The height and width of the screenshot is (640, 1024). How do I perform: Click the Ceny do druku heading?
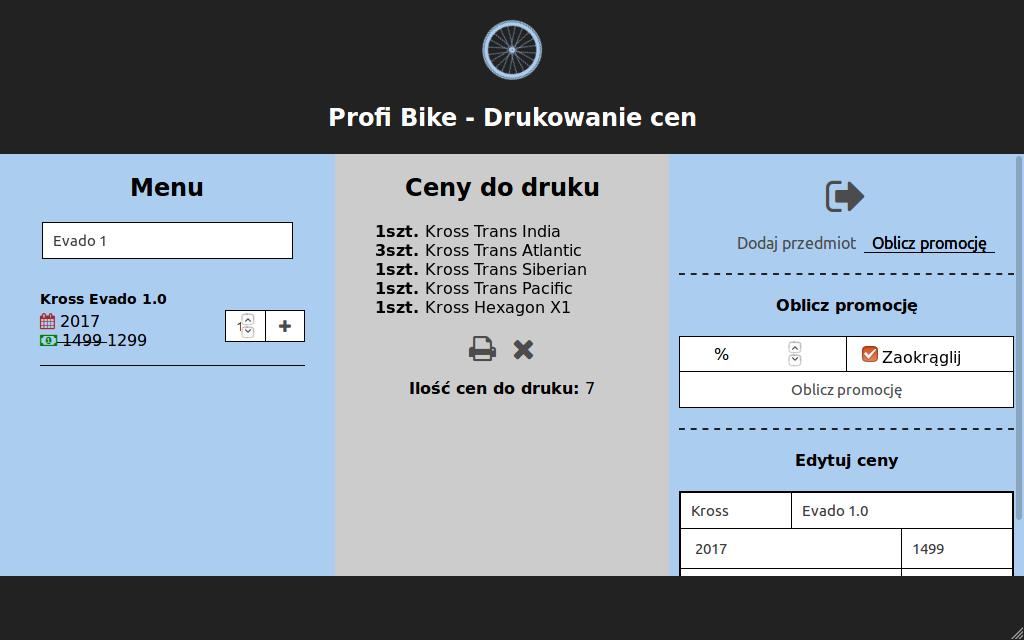pyautogui.click(x=502, y=187)
